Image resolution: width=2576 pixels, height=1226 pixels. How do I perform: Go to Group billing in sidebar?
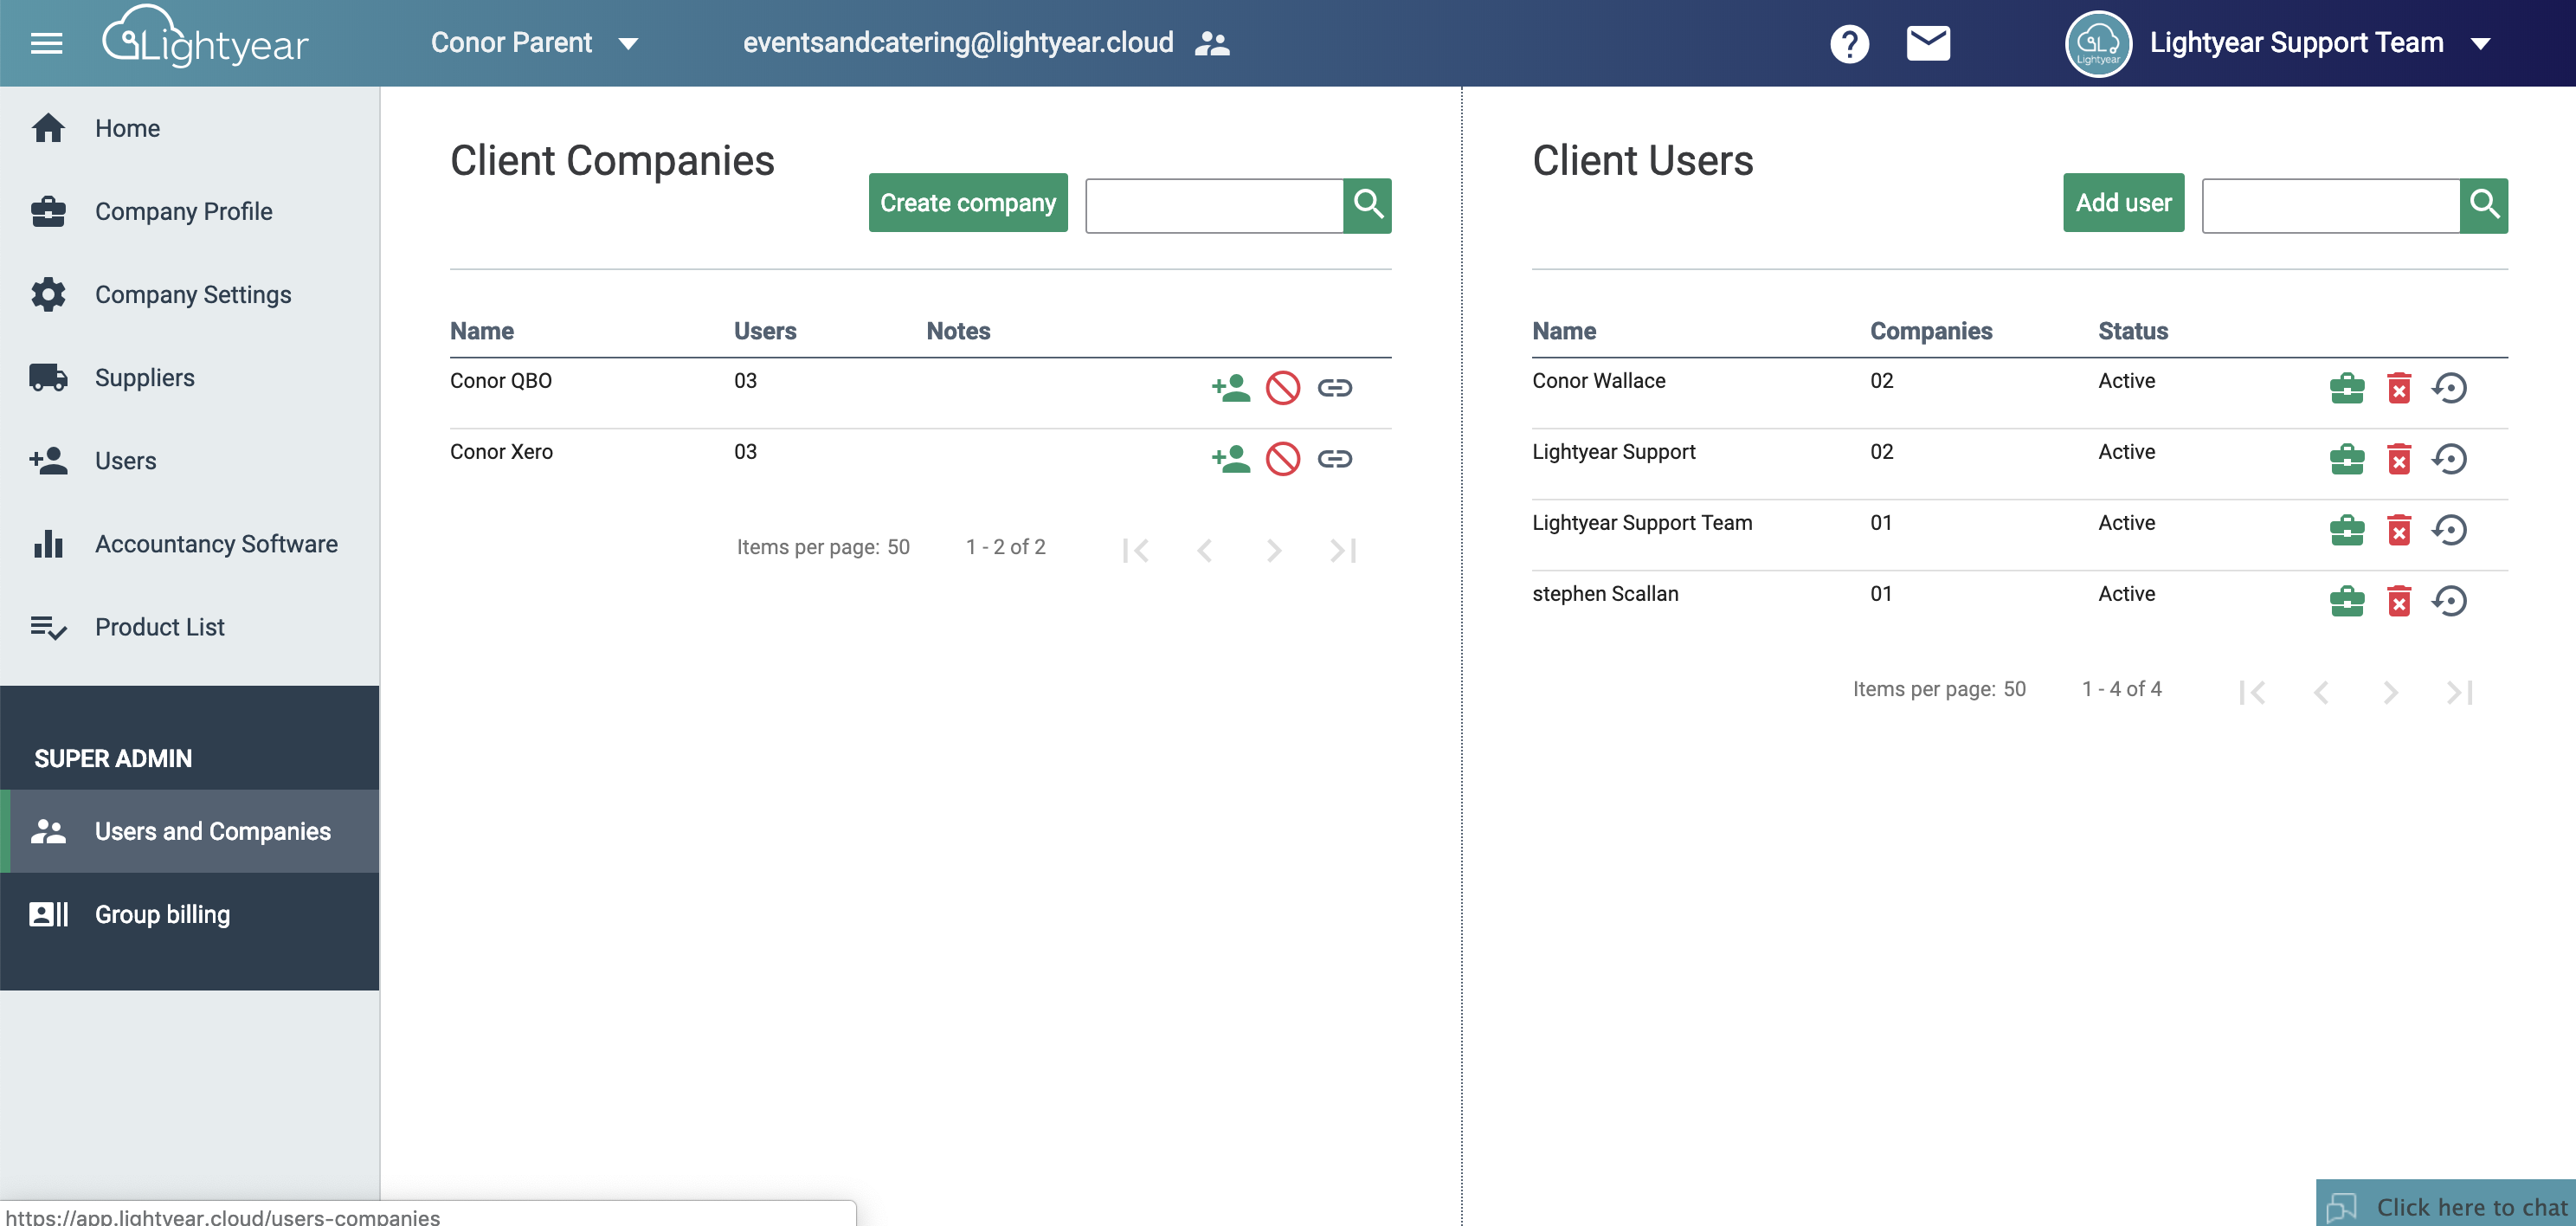tap(162, 914)
